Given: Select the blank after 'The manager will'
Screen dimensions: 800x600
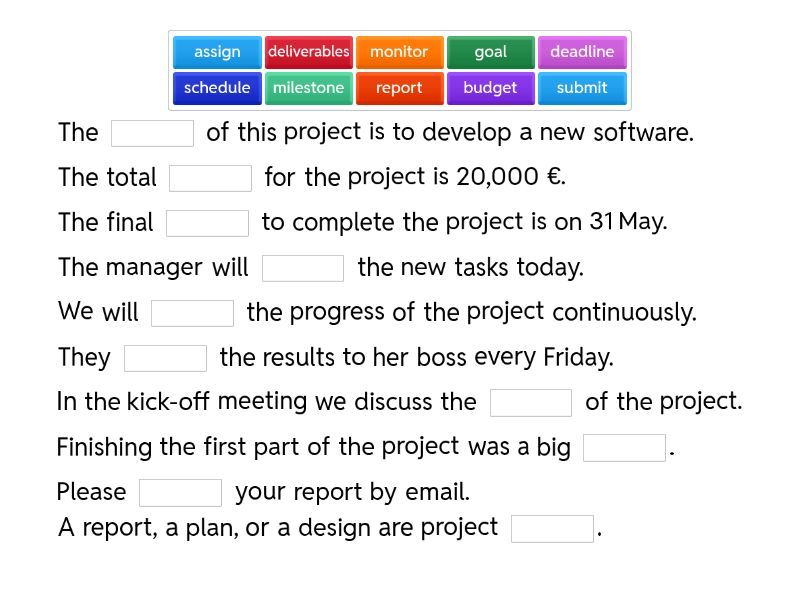Looking at the screenshot, I should coord(303,268).
